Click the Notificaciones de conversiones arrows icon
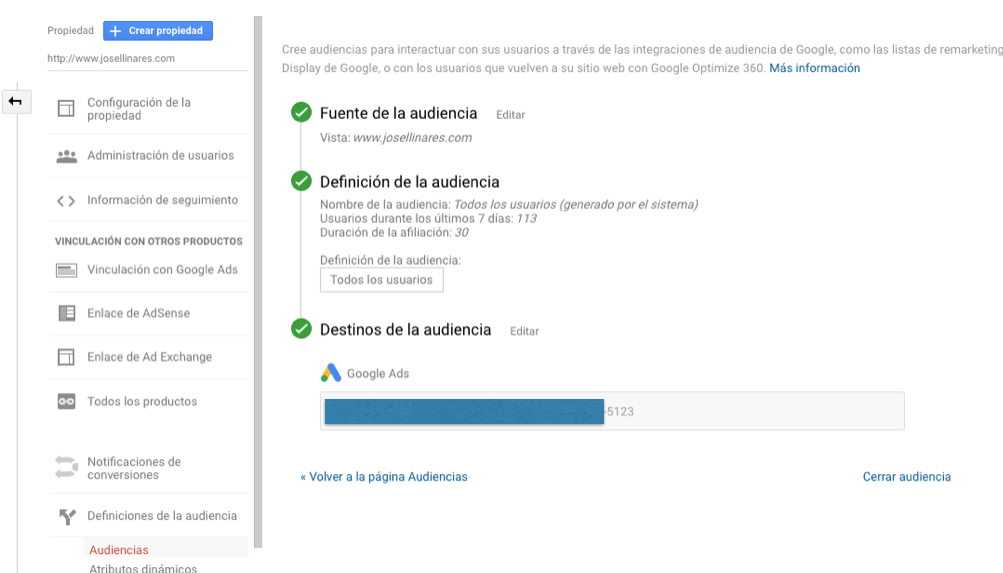 [x=66, y=467]
